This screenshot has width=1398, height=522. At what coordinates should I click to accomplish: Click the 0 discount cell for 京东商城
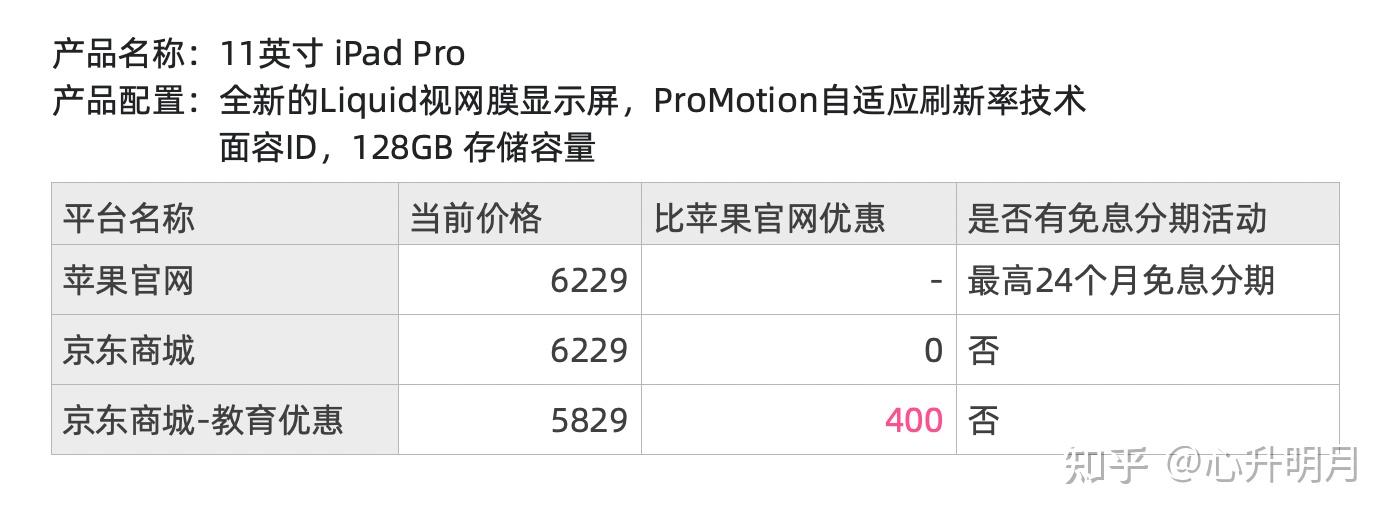(x=932, y=350)
